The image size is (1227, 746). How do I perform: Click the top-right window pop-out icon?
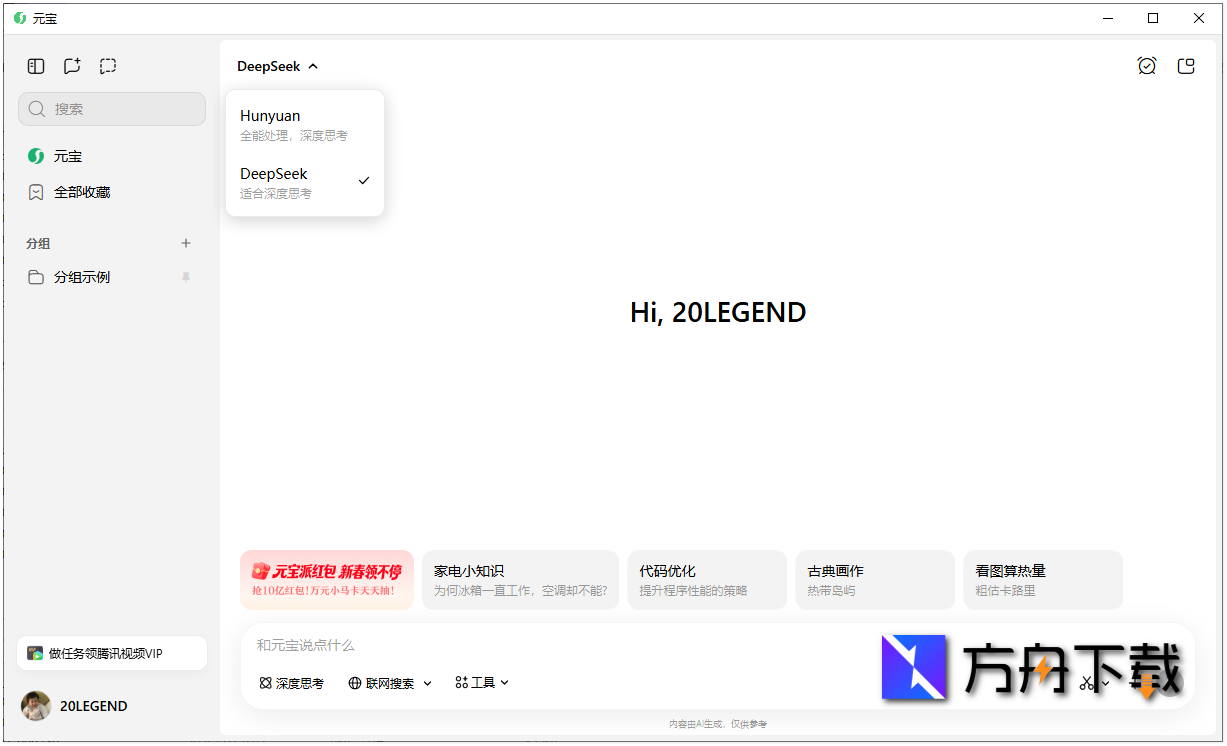pos(1186,66)
